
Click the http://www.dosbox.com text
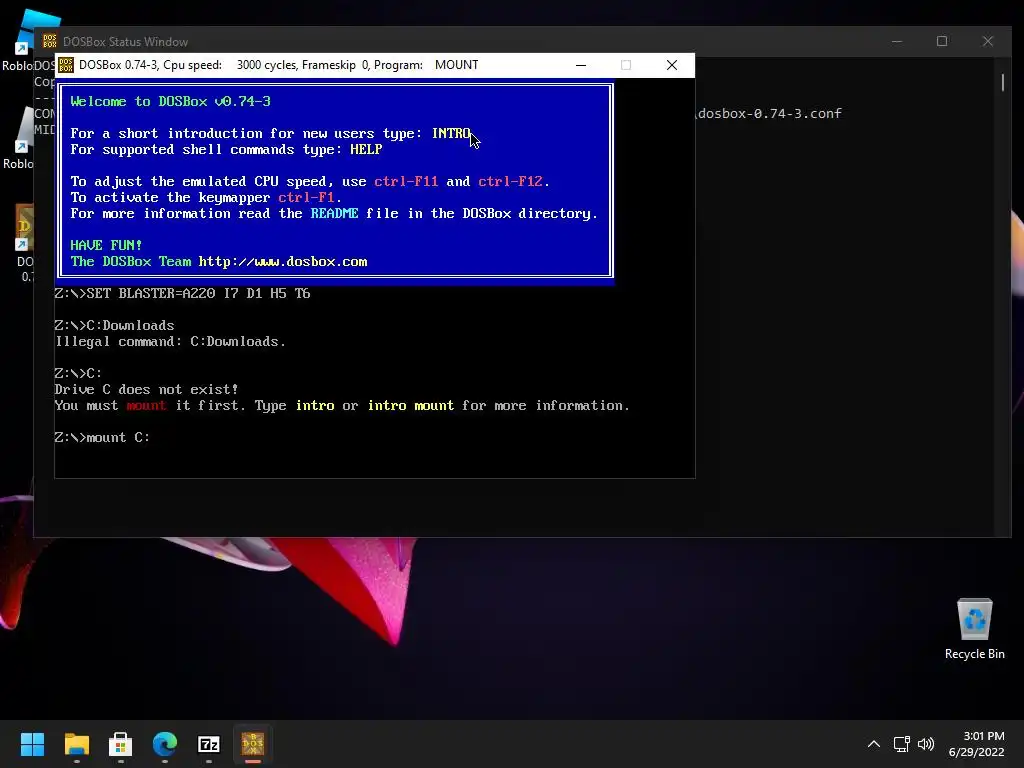pyautogui.click(x=283, y=261)
